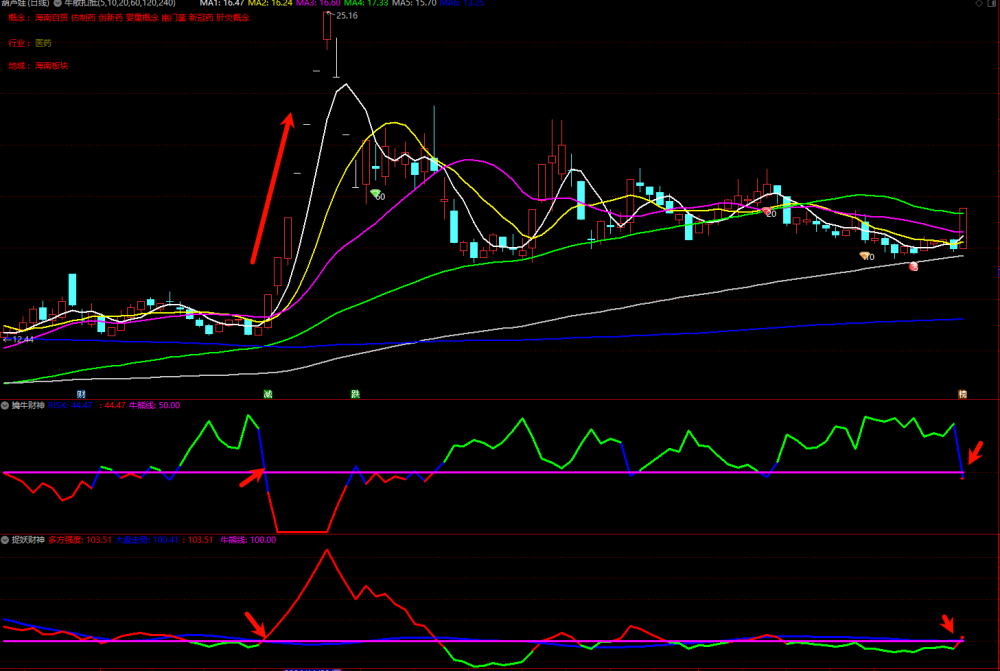This screenshot has width=1000, height=671.
Task: Click the 擒牛财神 indicator name
Action: click(x=28, y=406)
